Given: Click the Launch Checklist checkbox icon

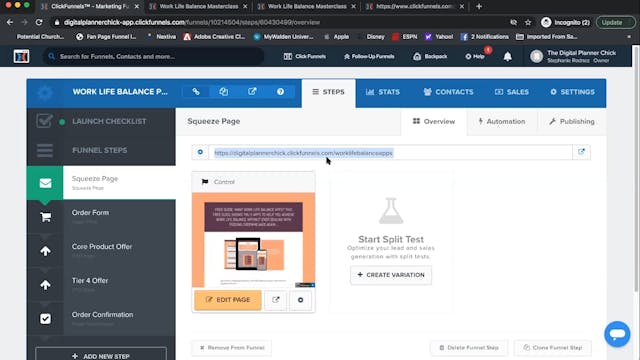Looking at the screenshot, I should [44, 121].
